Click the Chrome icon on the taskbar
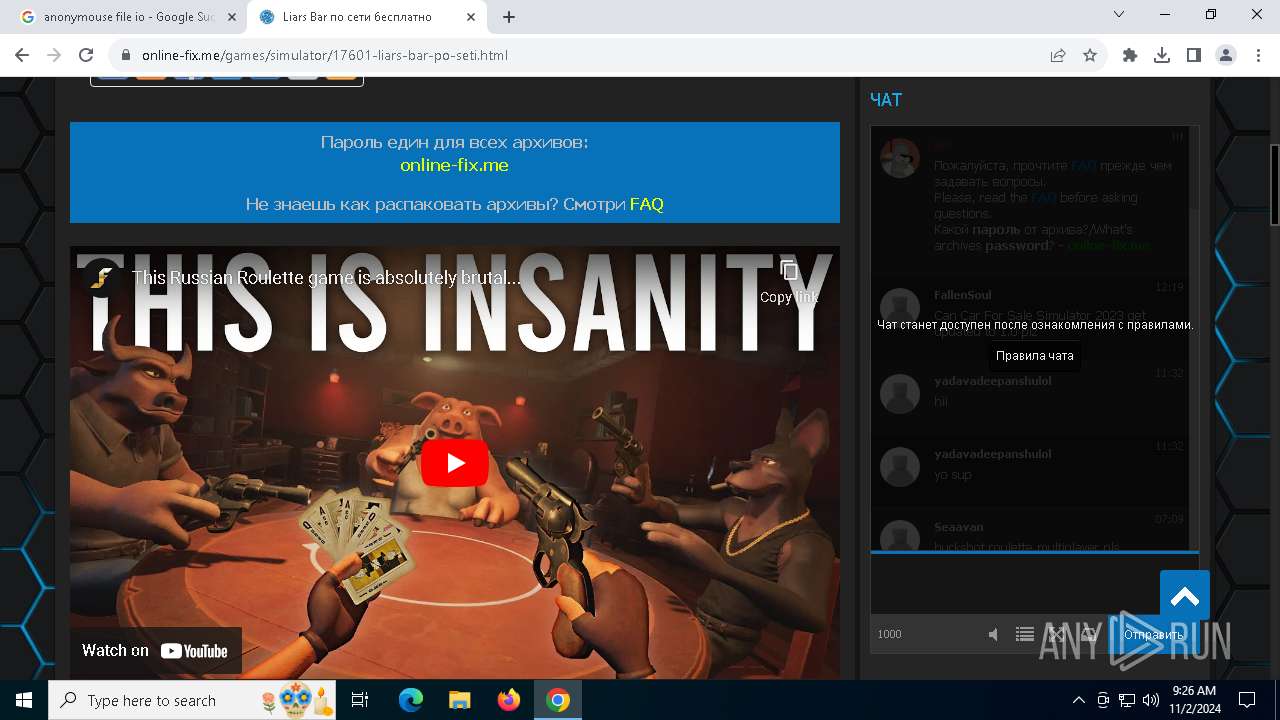This screenshot has width=1280, height=720. click(x=558, y=700)
